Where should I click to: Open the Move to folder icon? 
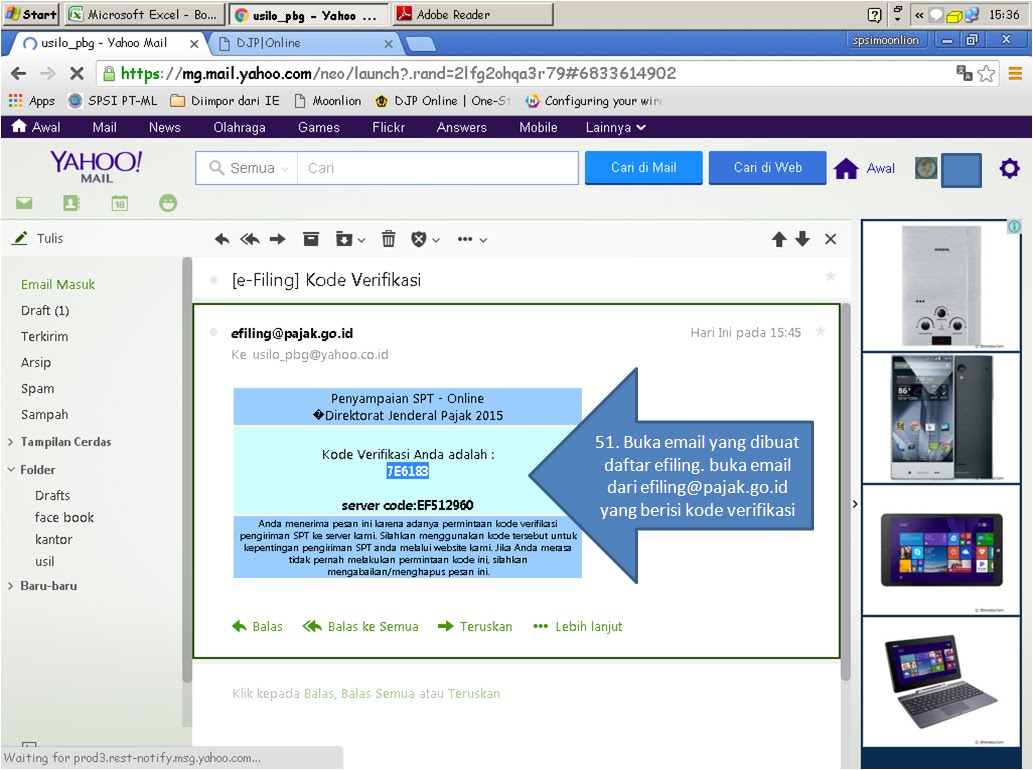[x=343, y=238]
